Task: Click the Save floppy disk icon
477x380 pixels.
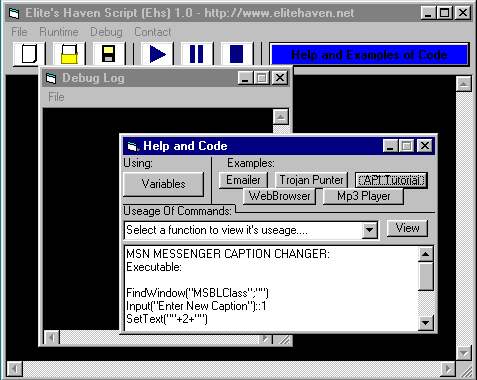Action: [108, 54]
